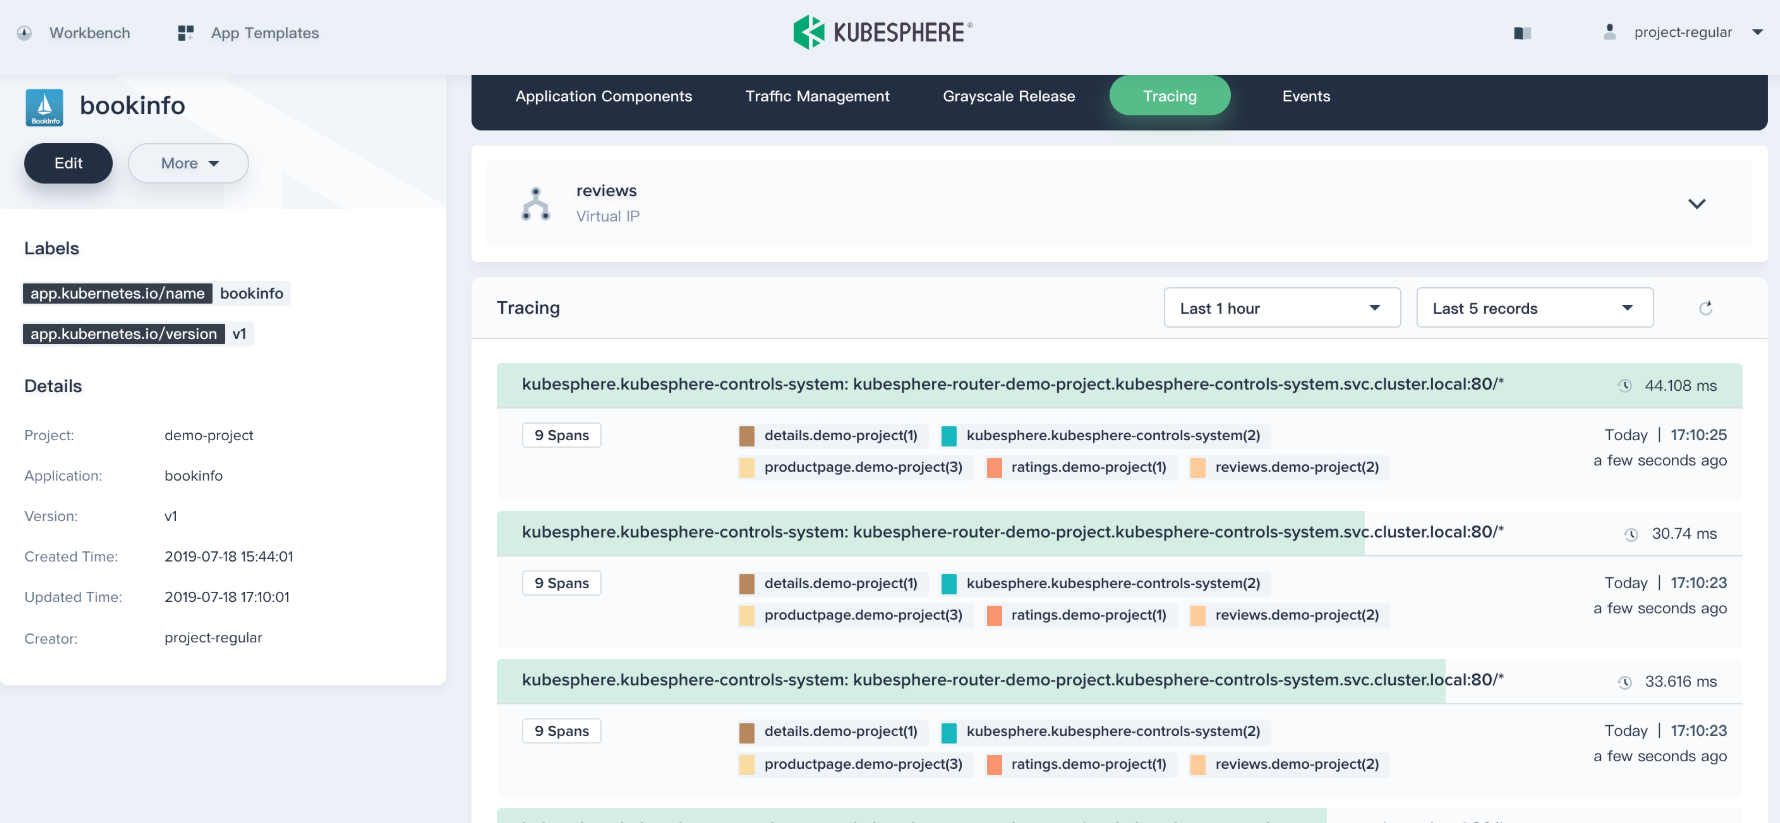Open the Last 1 hour time range dropdown
This screenshot has width=1780, height=823.
[x=1282, y=308]
